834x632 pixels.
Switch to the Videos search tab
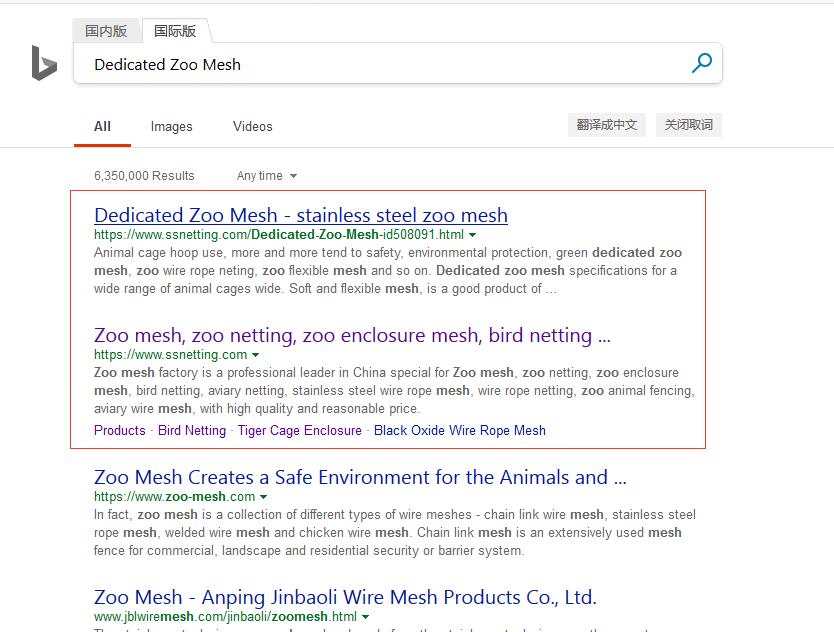click(252, 127)
